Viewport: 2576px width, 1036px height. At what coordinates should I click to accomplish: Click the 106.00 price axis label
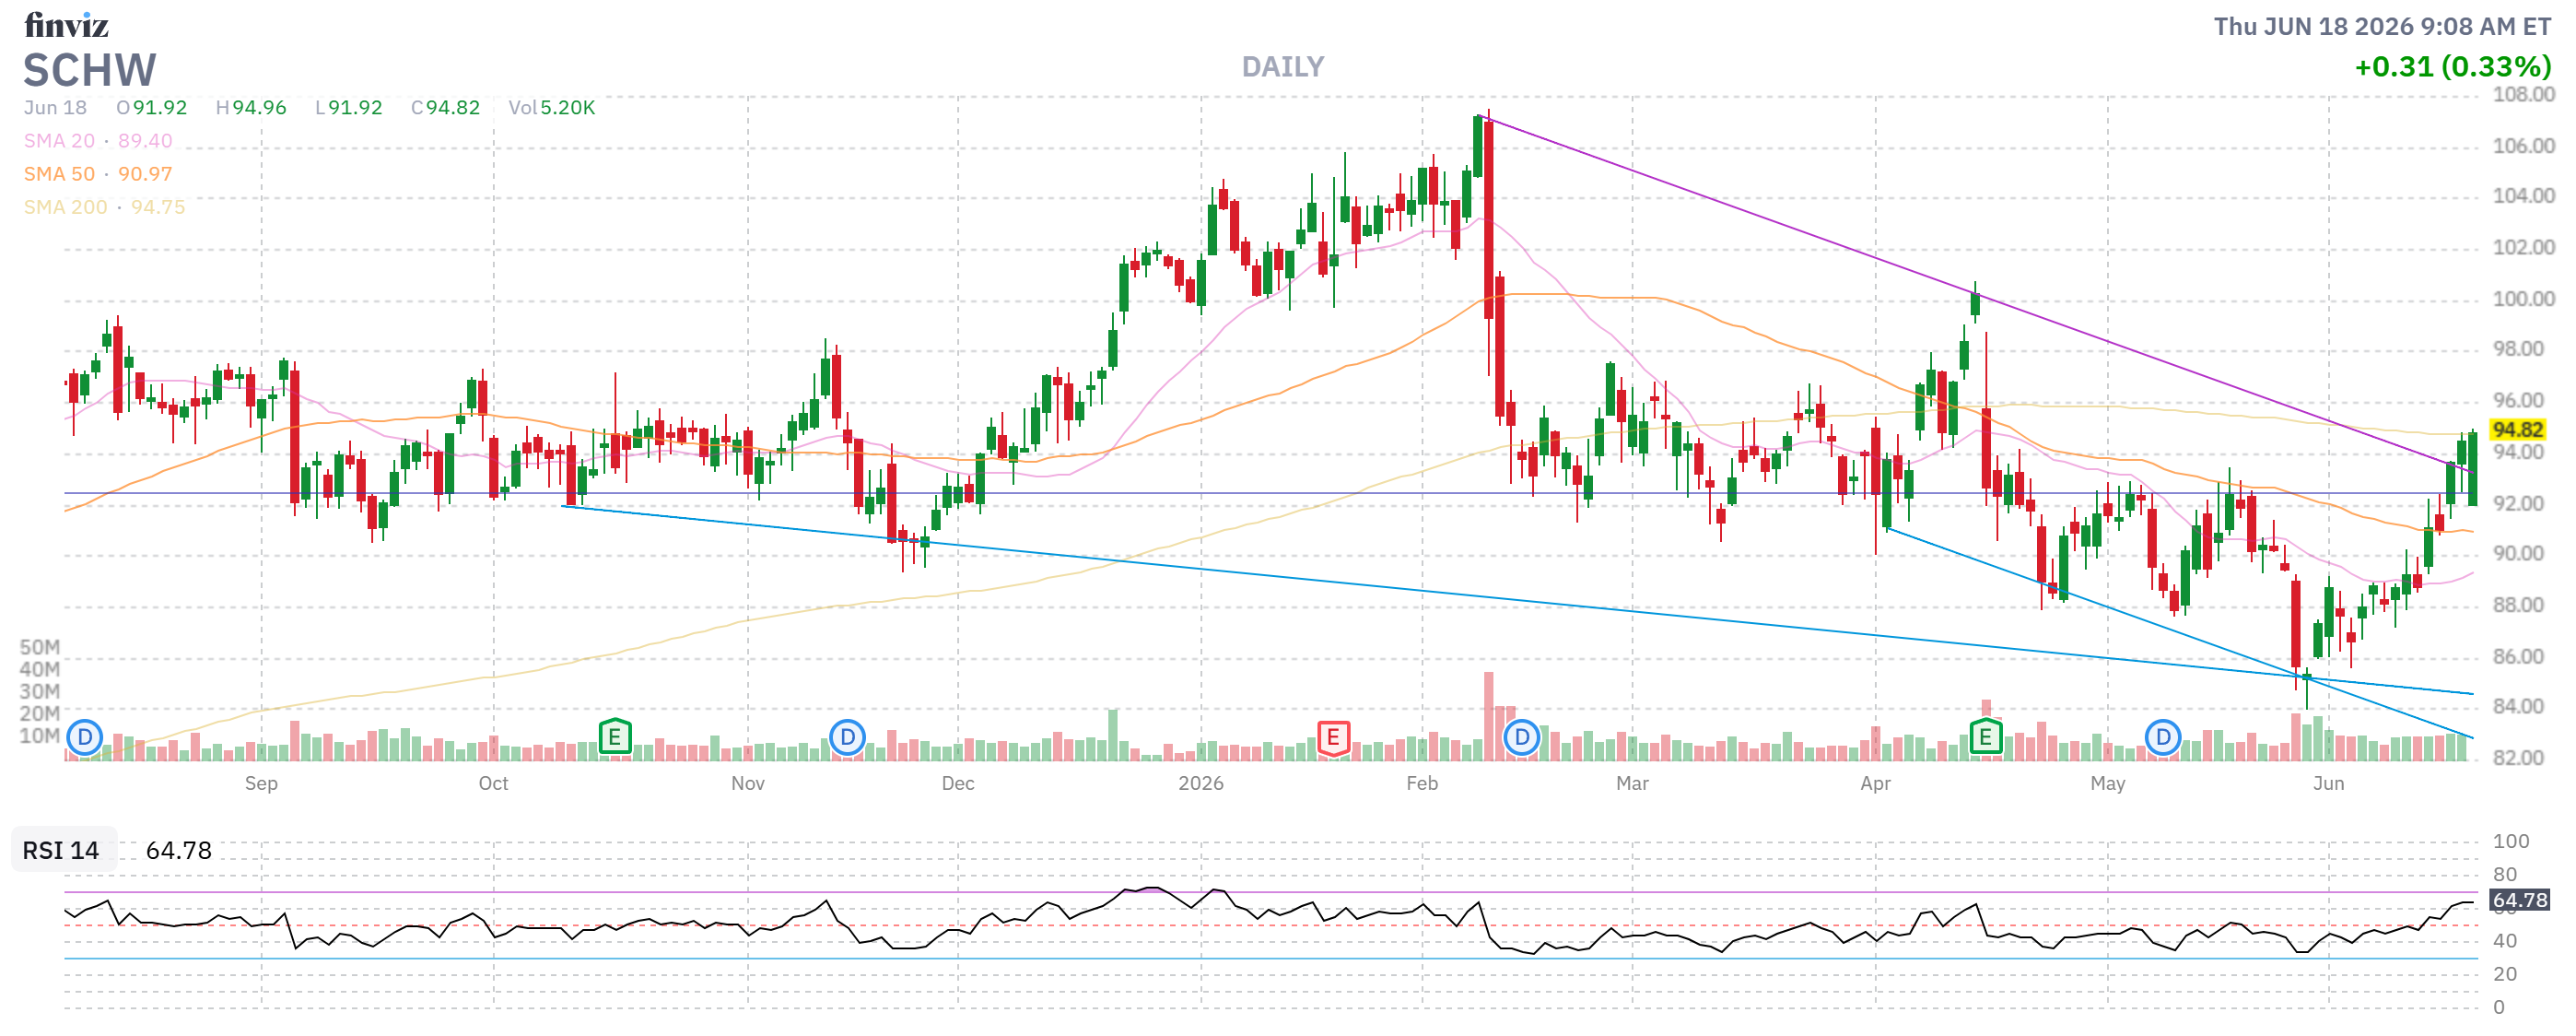coord(2523,146)
